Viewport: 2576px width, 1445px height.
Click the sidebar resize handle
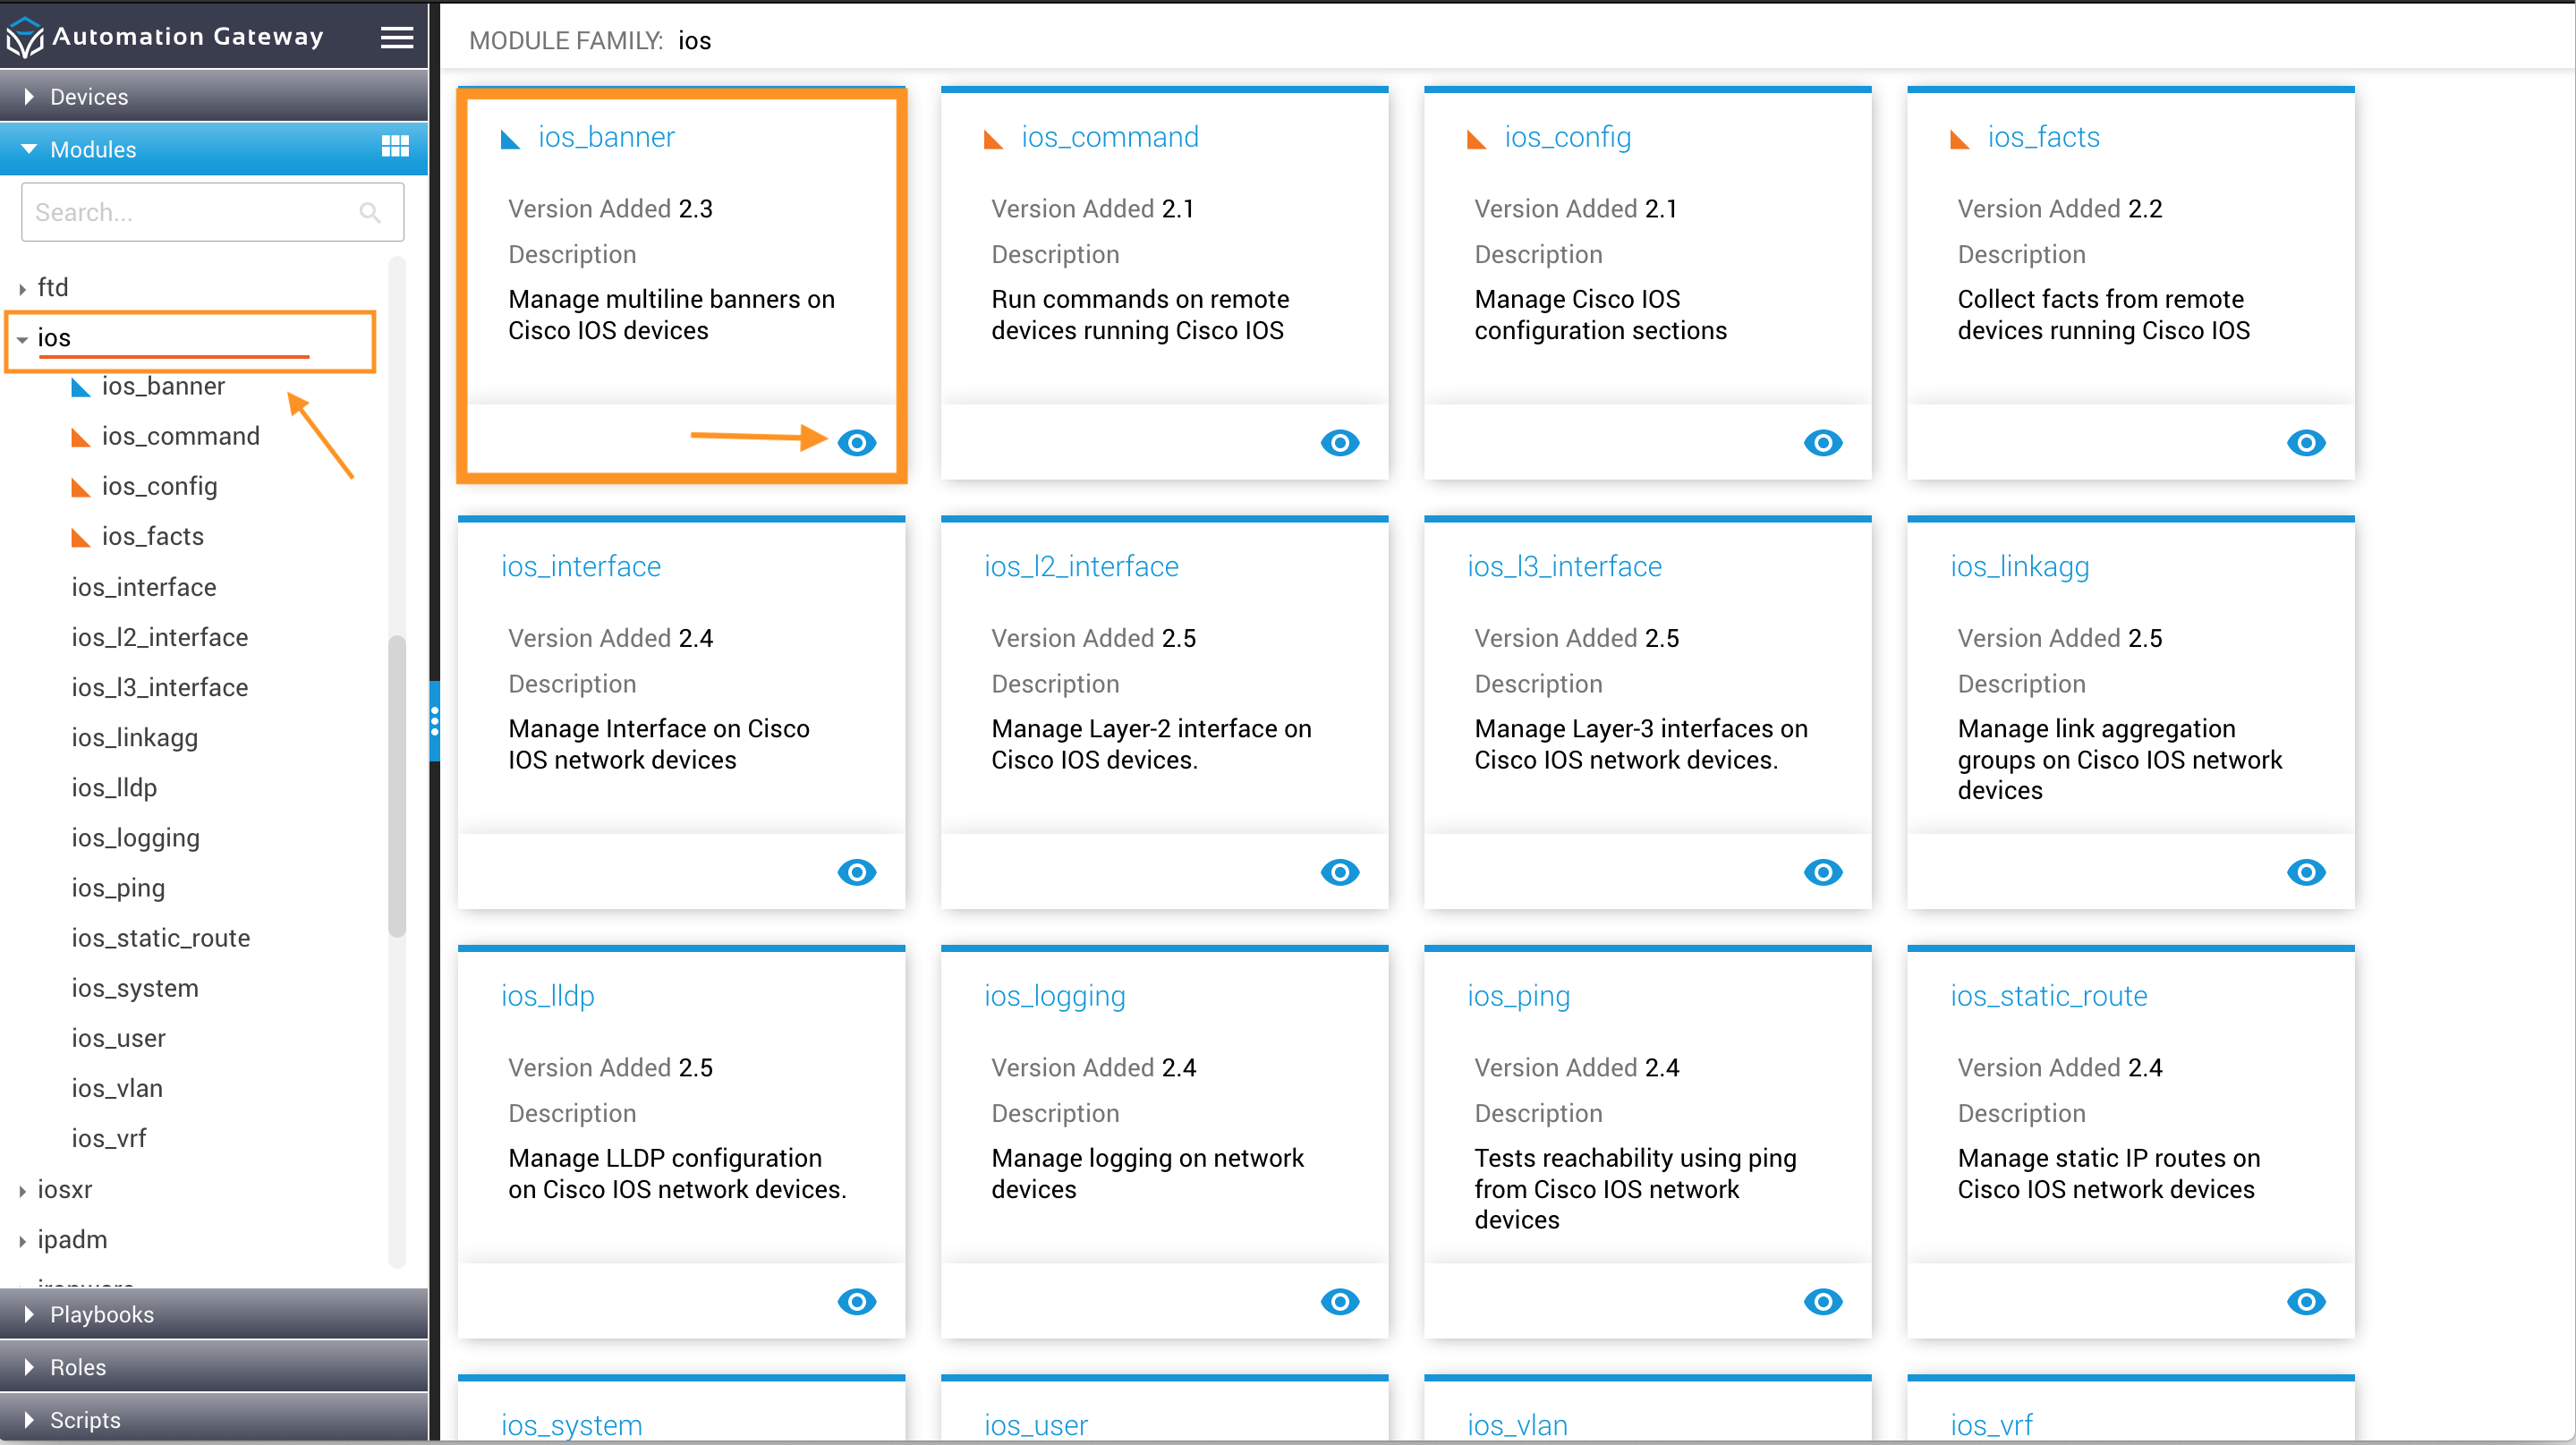pos(434,720)
